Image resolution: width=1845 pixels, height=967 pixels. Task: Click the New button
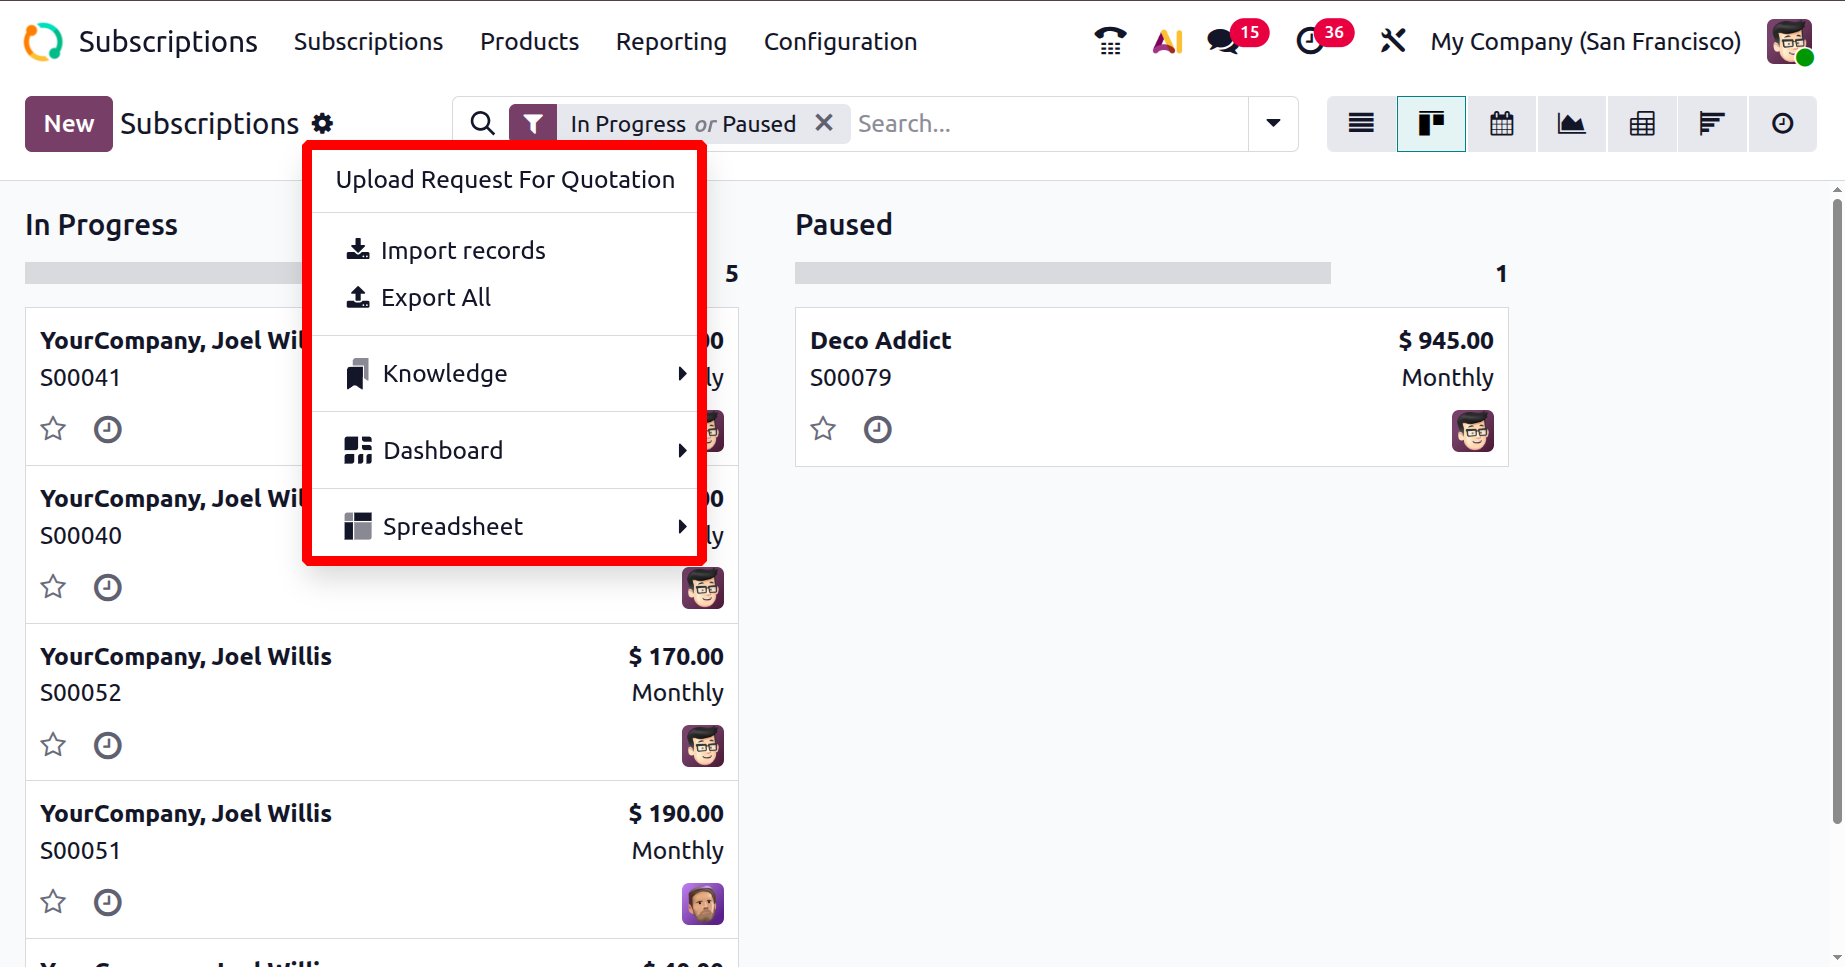(69, 124)
